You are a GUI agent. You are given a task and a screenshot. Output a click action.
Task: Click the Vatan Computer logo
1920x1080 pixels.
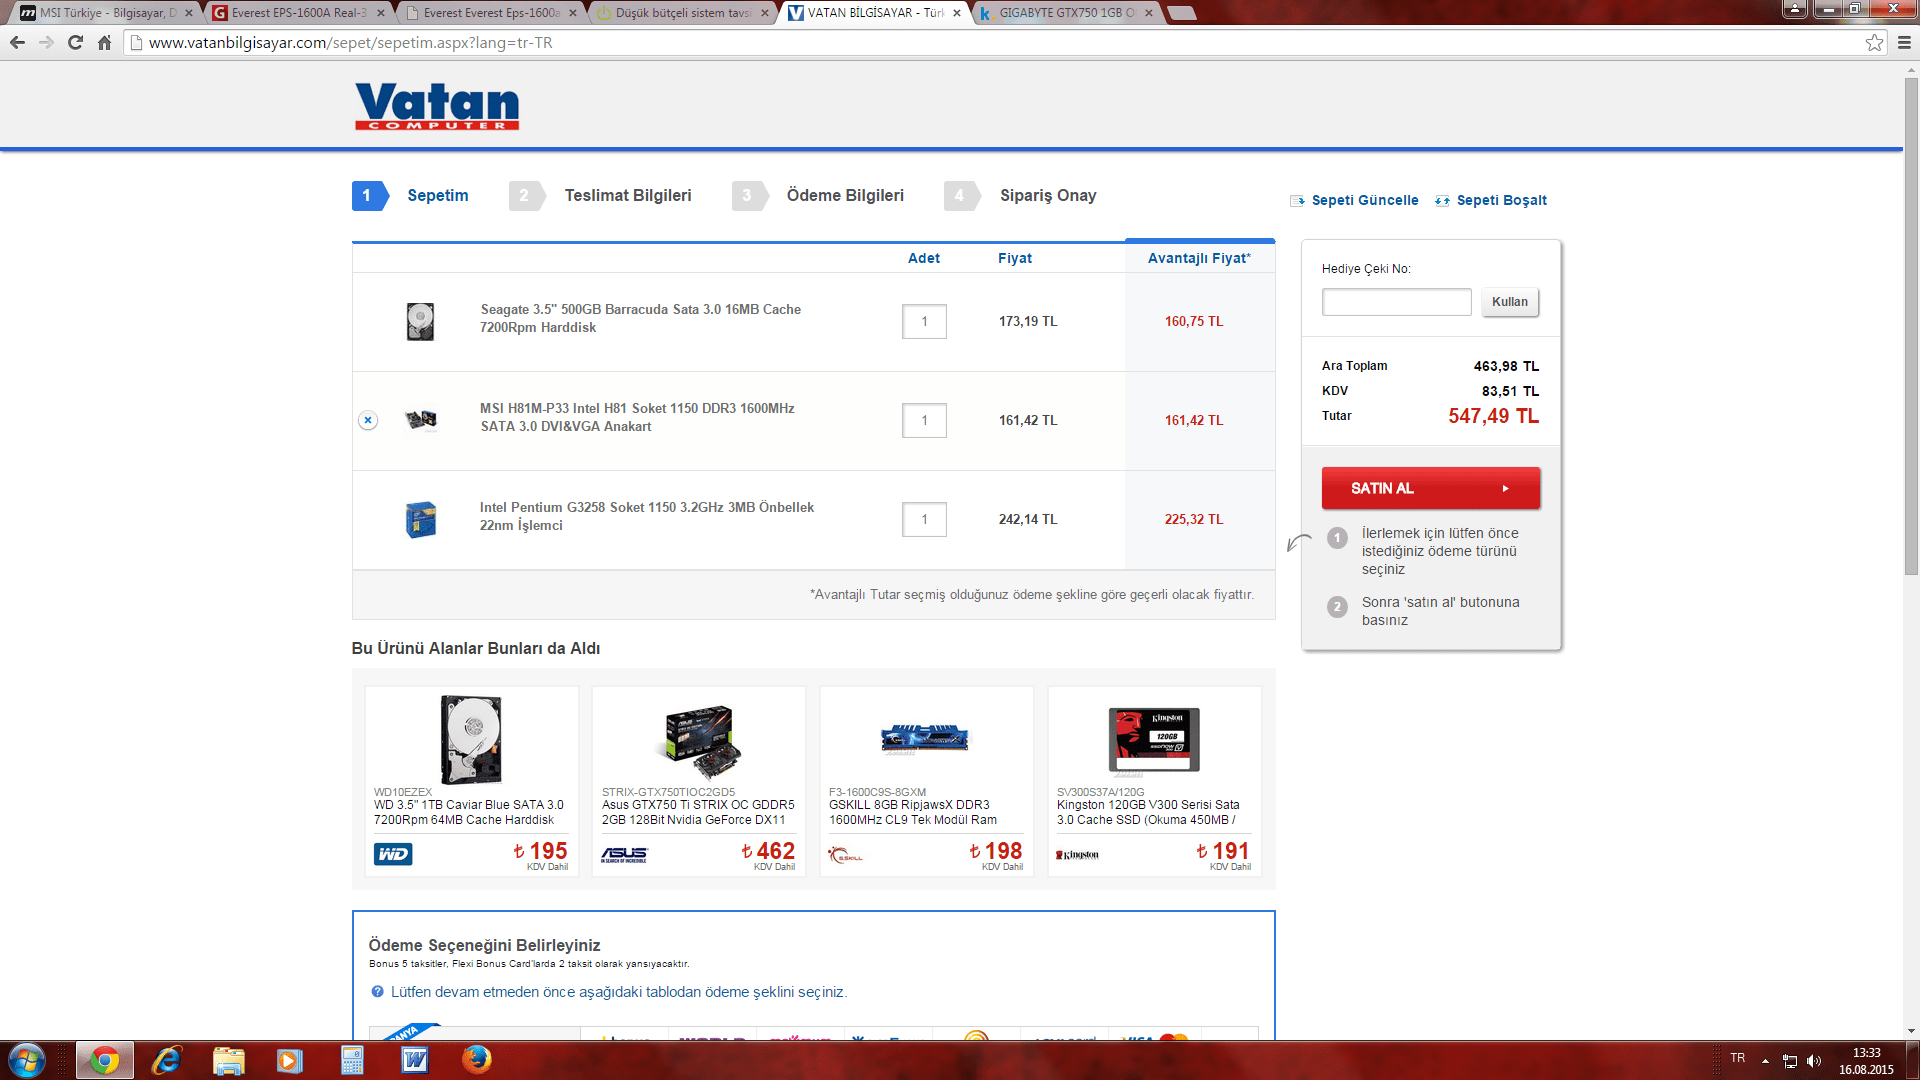[437, 106]
